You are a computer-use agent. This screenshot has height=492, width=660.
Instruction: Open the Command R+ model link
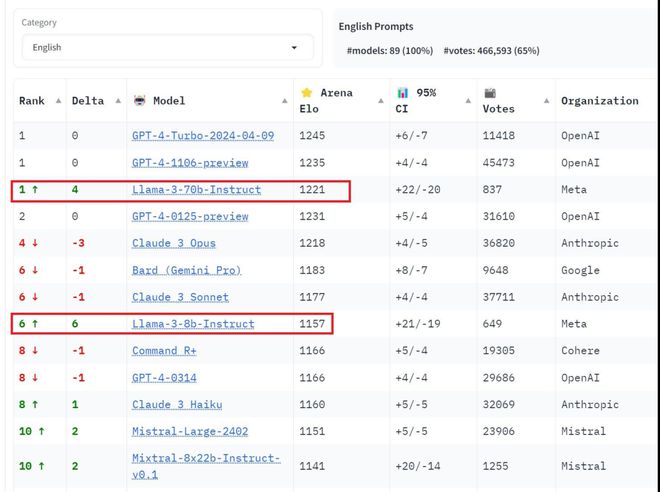[x=164, y=351]
